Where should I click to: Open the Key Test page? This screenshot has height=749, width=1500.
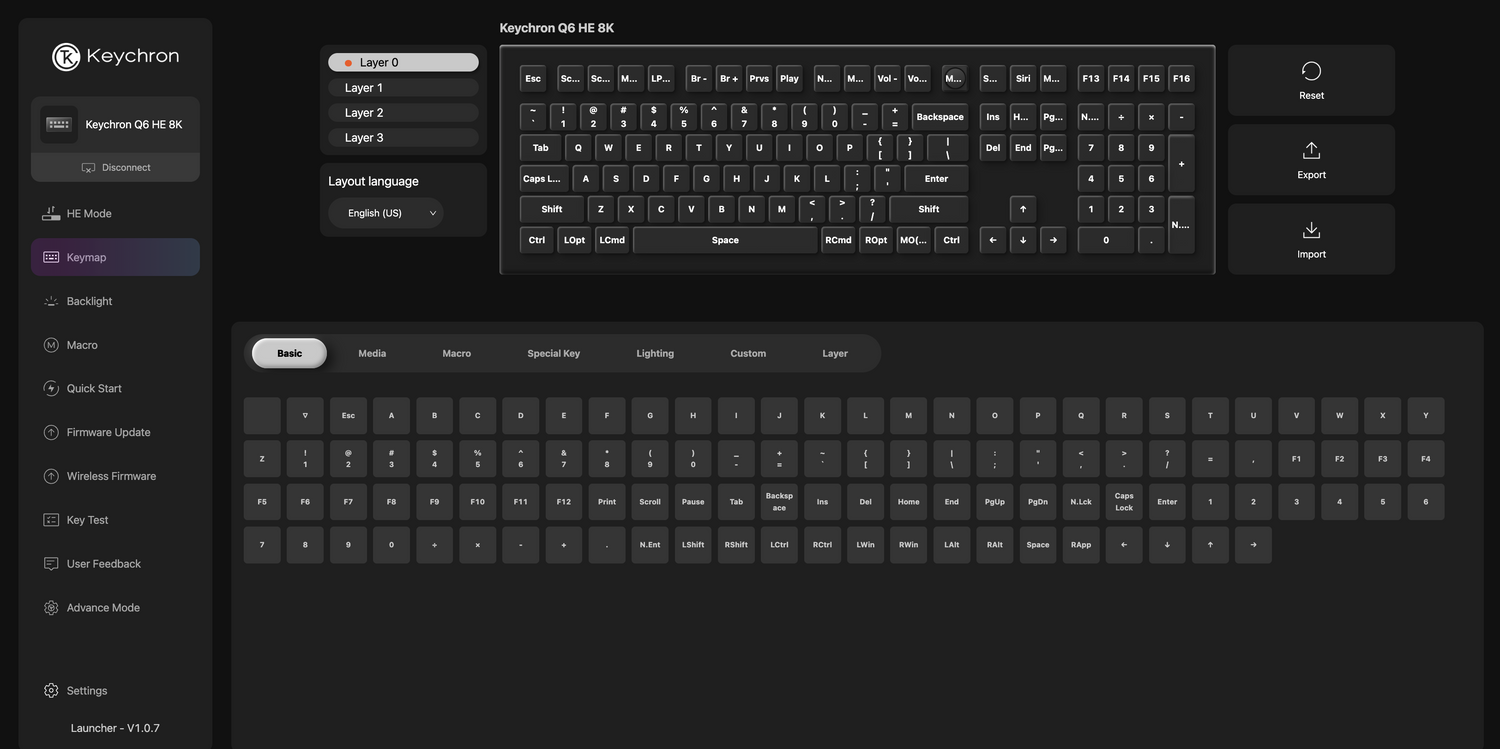[87, 520]
